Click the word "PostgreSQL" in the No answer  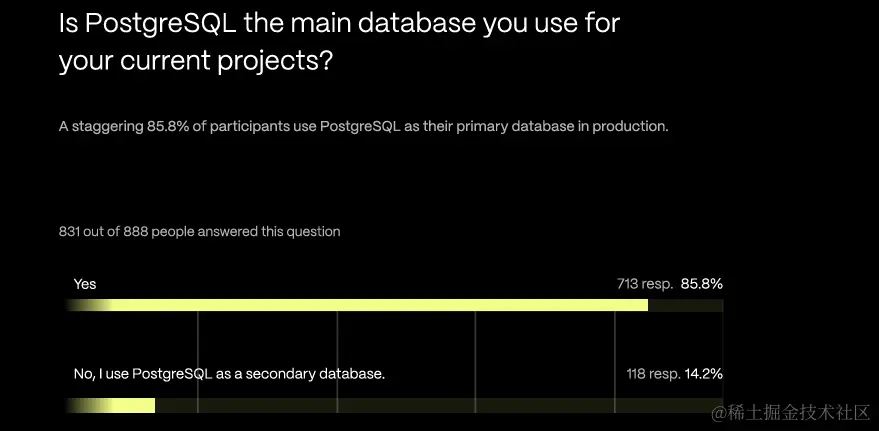pyautogui.click(x=172, y=374)
